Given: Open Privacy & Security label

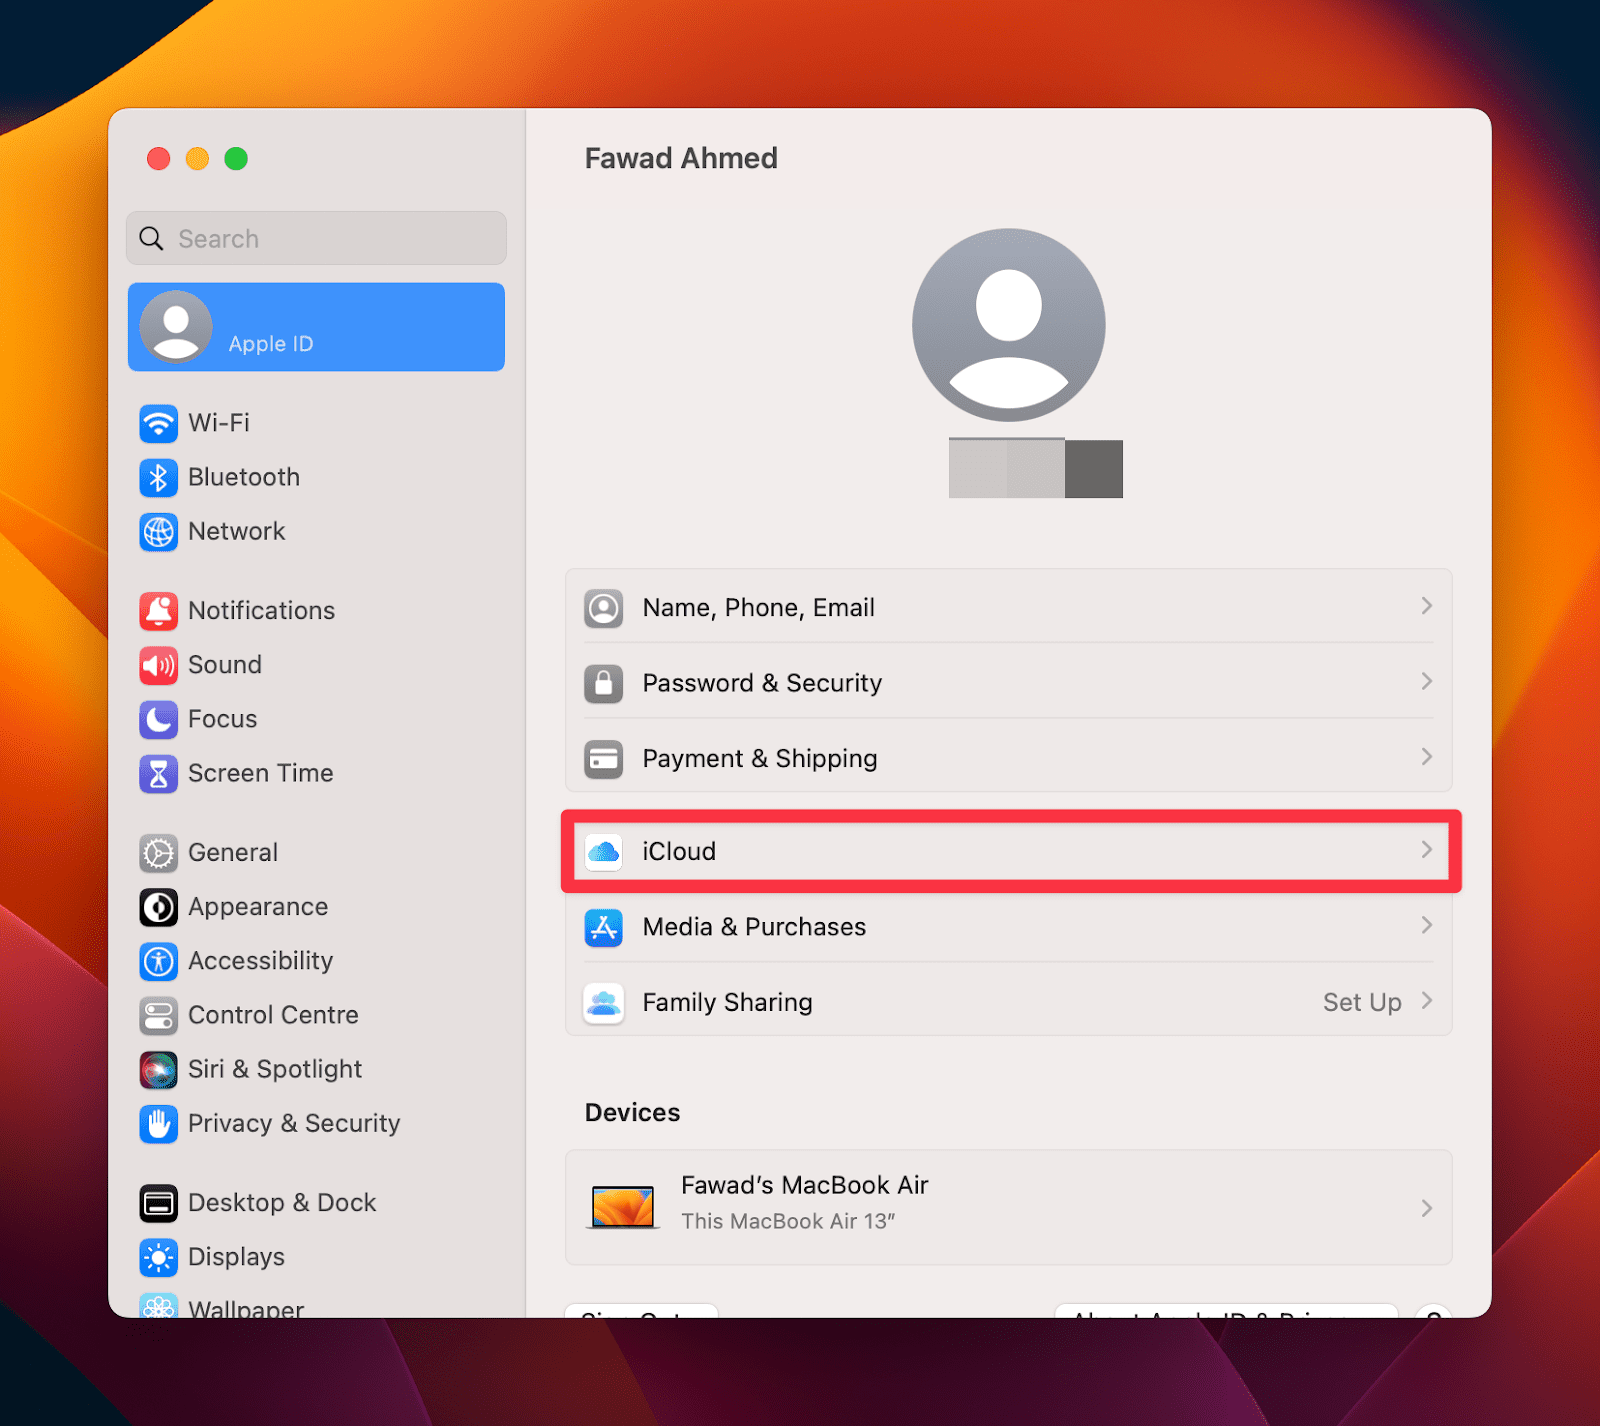Looking at the screenshot, I should pyautogui.click(x=294, y=1124).
